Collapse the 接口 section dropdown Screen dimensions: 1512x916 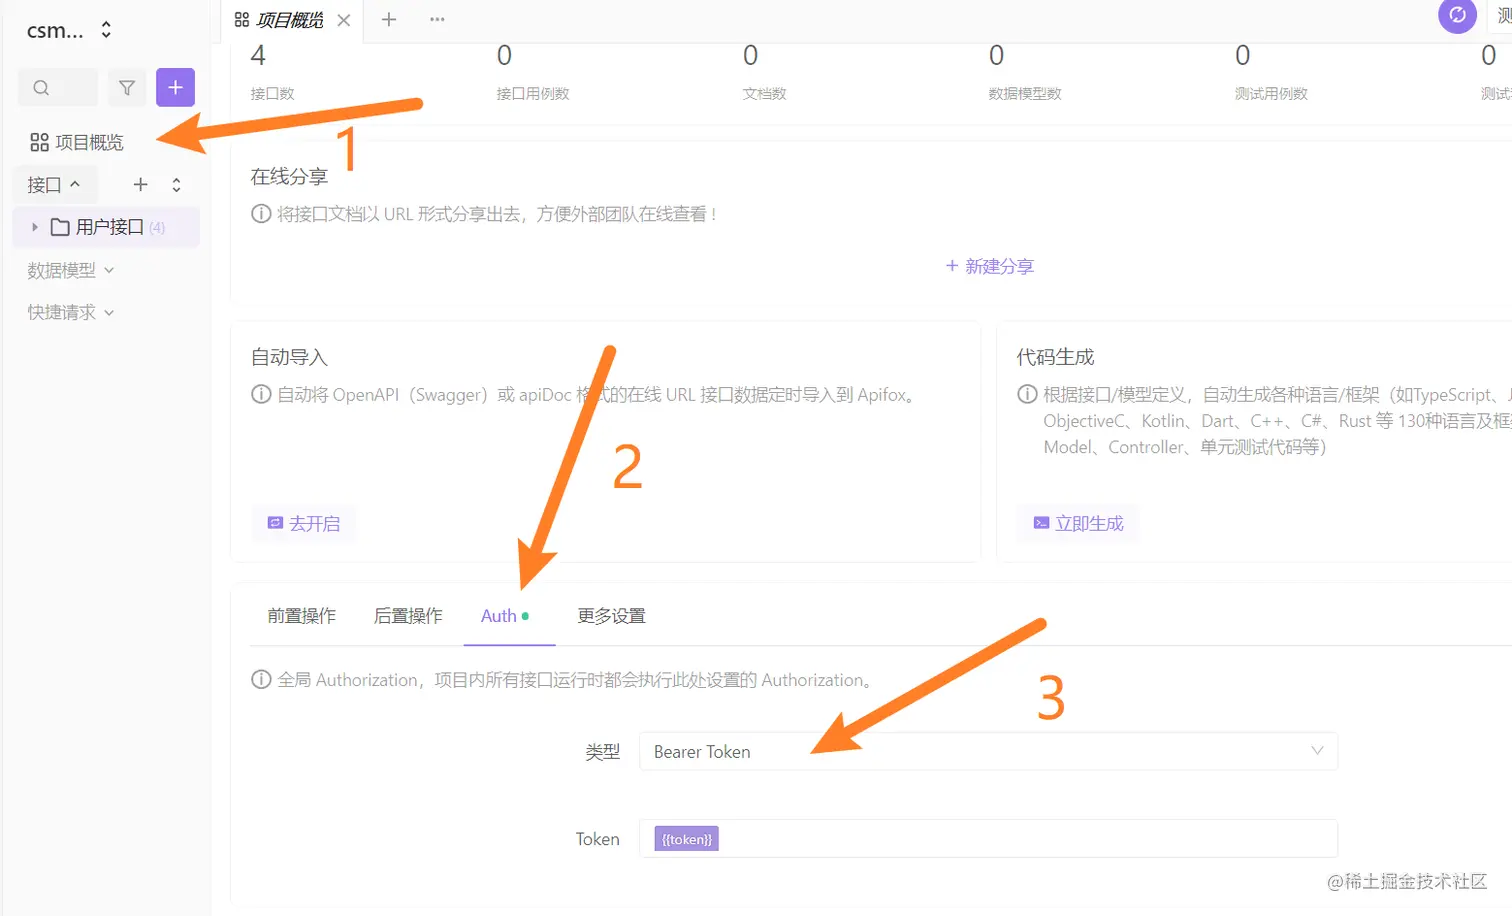point(54,185)
